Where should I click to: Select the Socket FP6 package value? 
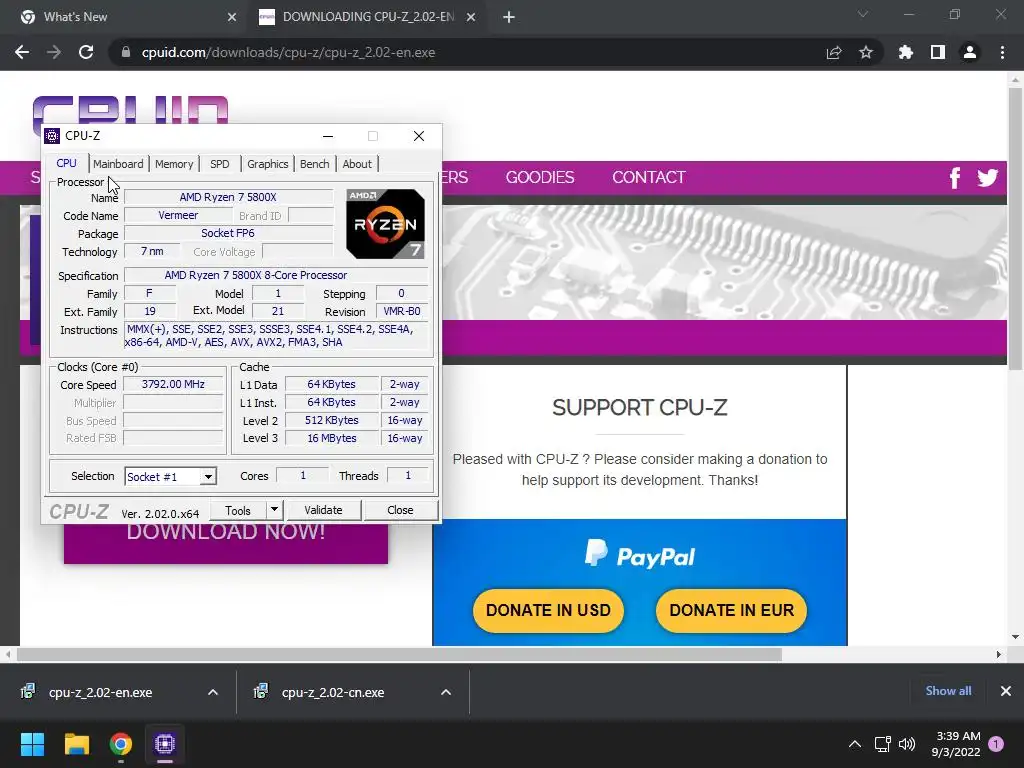click(228, 233)
